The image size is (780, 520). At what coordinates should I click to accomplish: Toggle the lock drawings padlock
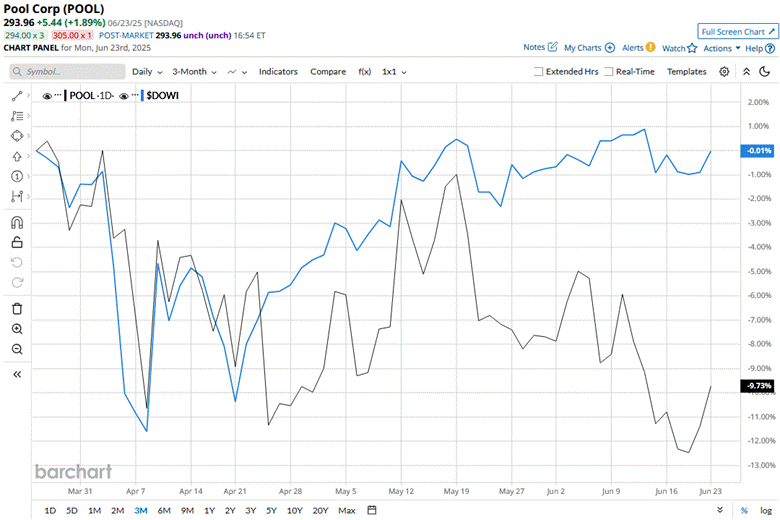[17, 242]
